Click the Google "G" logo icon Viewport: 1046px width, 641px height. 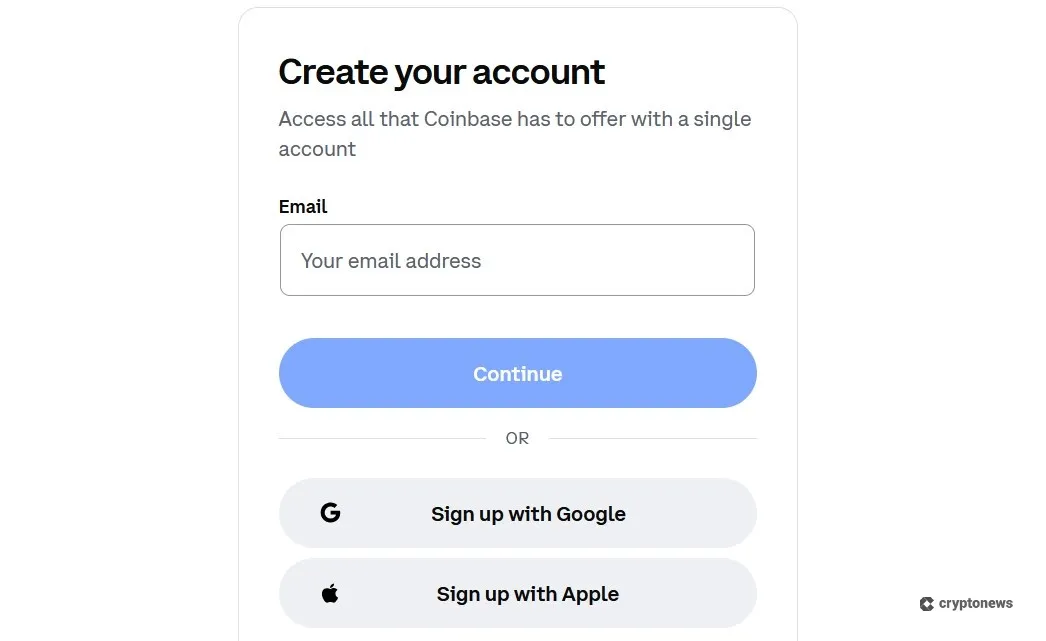(330, 512)
